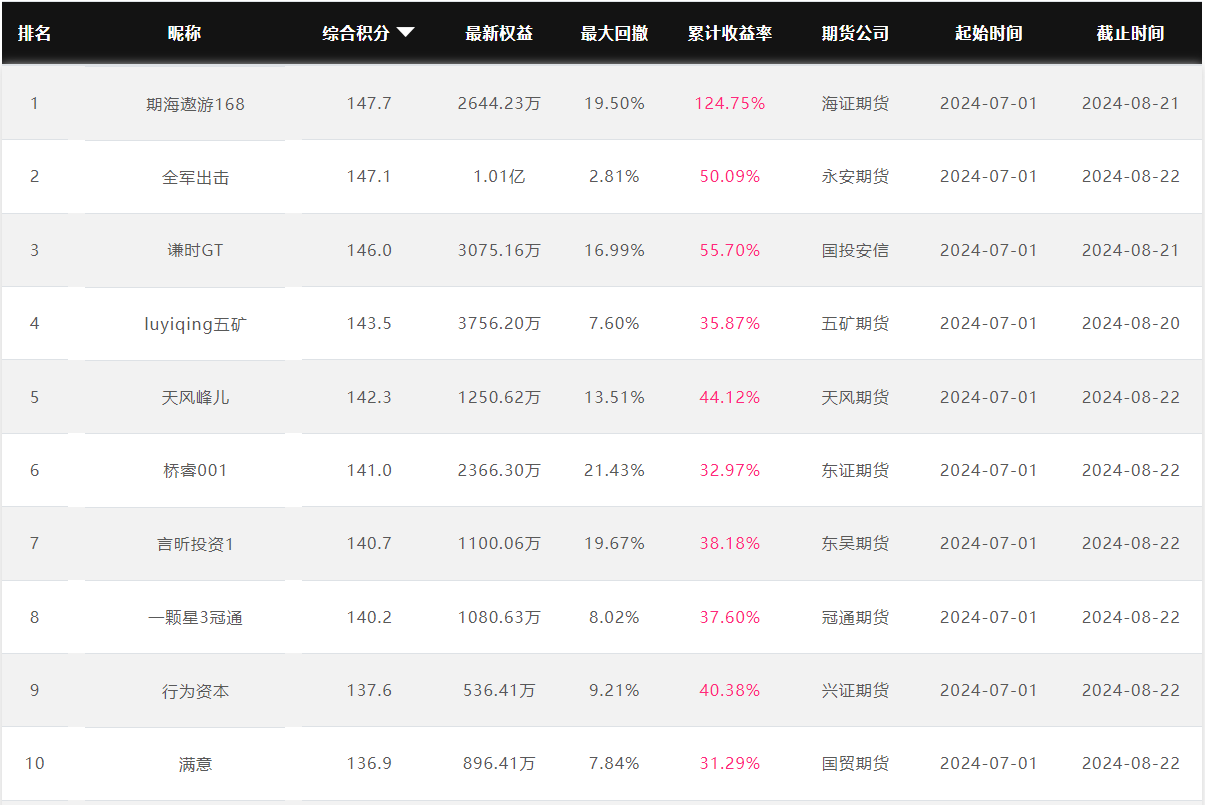Click equity value 896.41万
This screenshot has width=1205, height=805.
499,763
